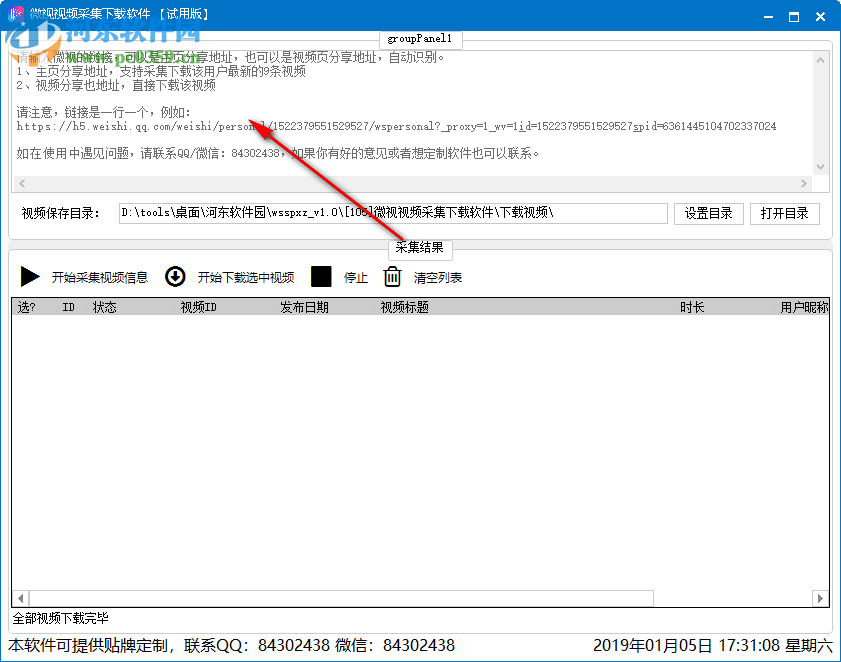Screen dimensions: 841x662
Task: Maximize the window
Action: (794, 17)
